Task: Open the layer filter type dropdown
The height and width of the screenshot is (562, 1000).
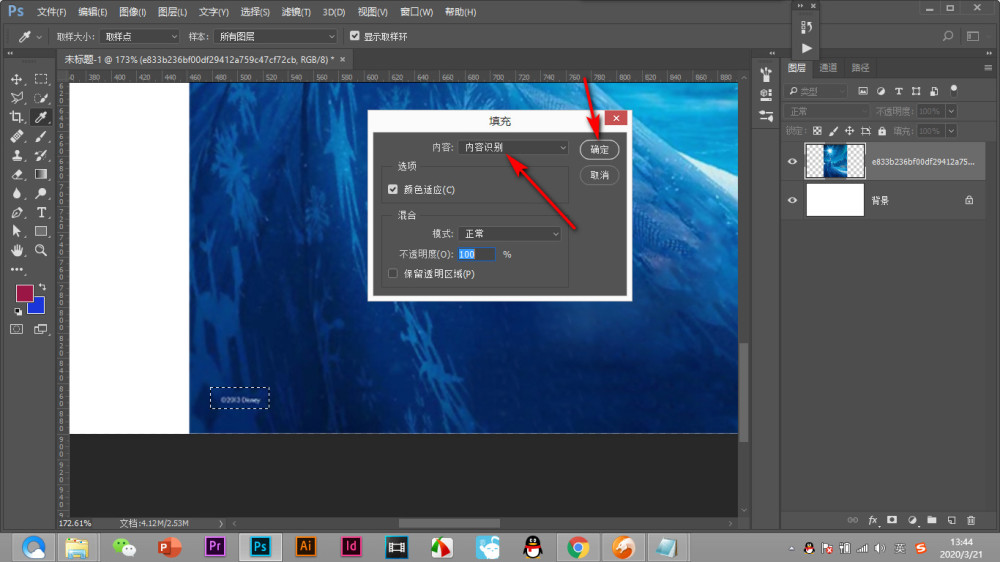Action: tap(817, 91)
